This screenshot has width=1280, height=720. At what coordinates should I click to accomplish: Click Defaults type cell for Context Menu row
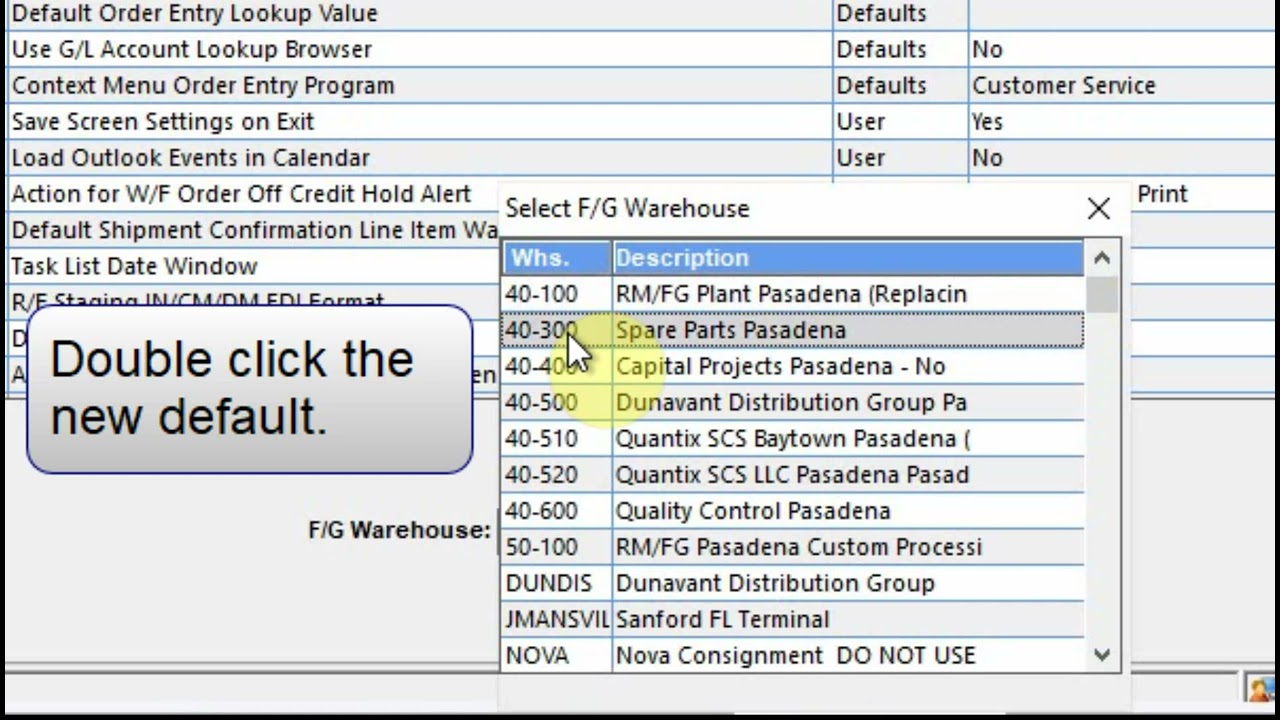pyautogui.click(x=900, y=86)
